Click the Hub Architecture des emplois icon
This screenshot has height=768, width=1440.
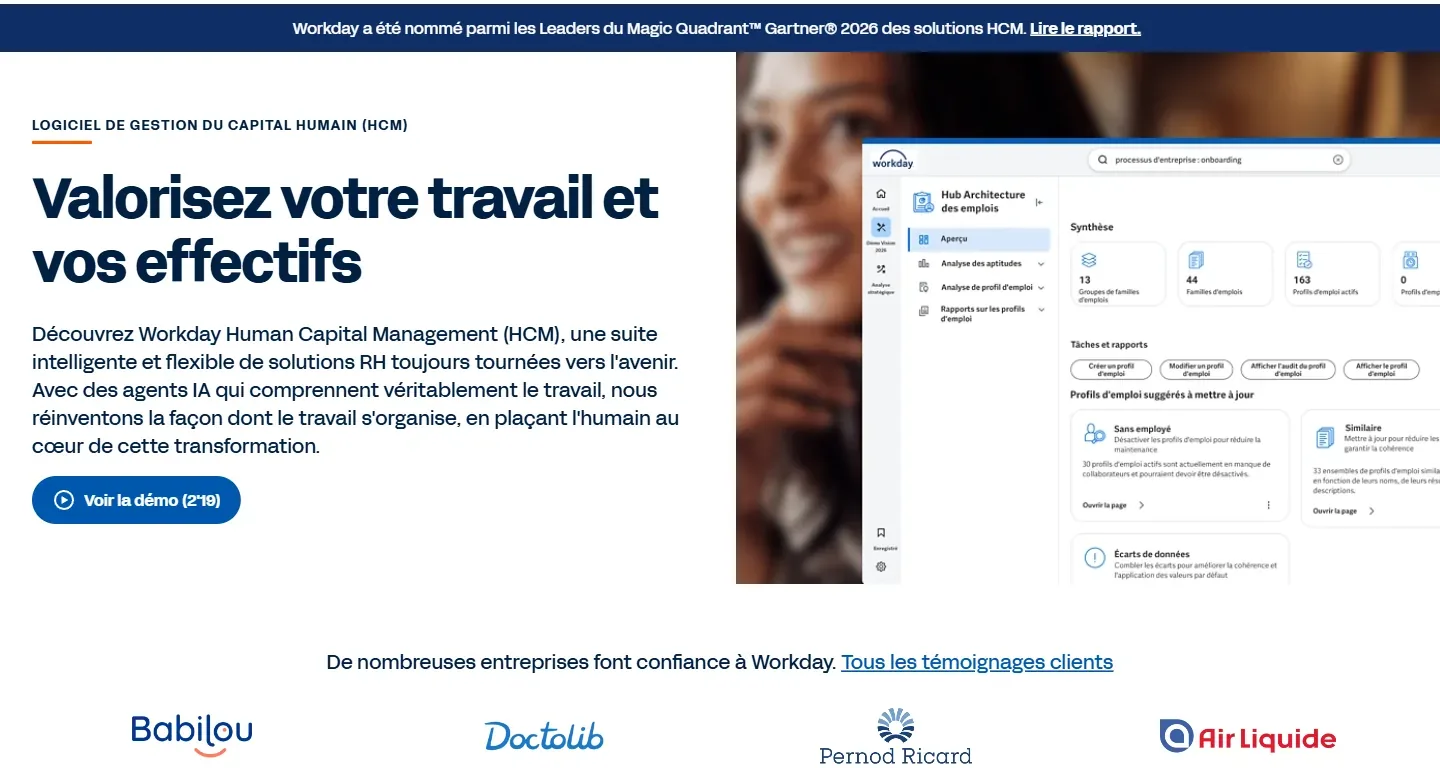pos(923,202)
